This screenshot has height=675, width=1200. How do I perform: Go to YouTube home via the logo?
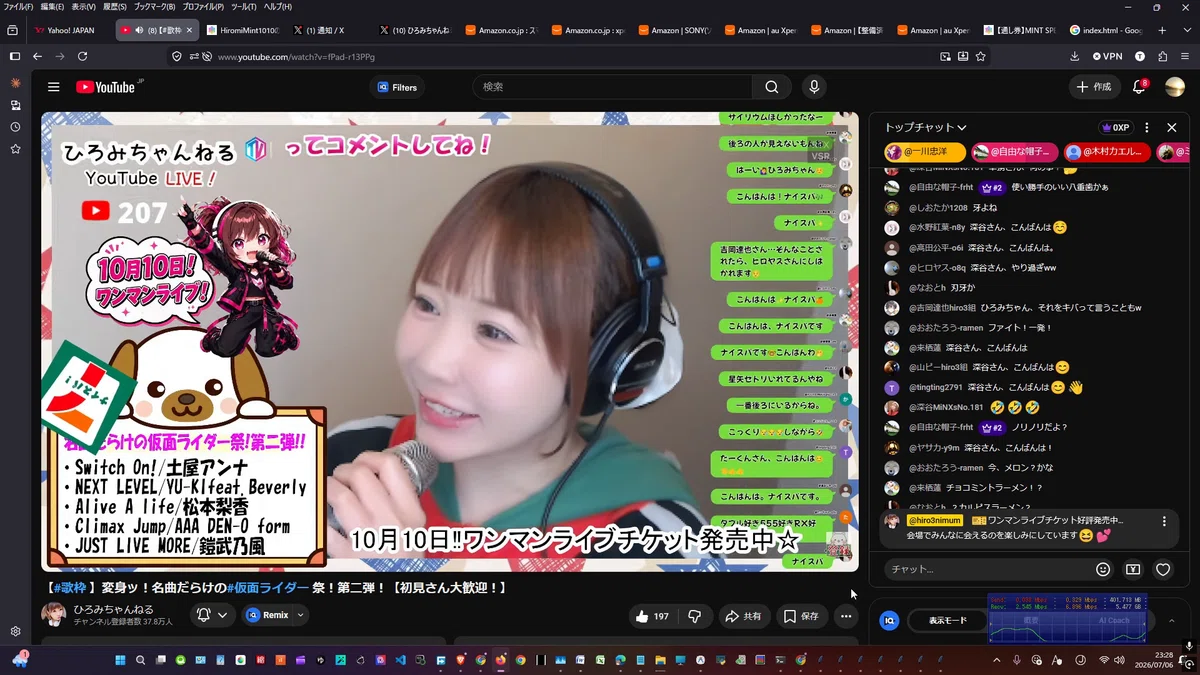pyautogui.click(x=108, y=87)
